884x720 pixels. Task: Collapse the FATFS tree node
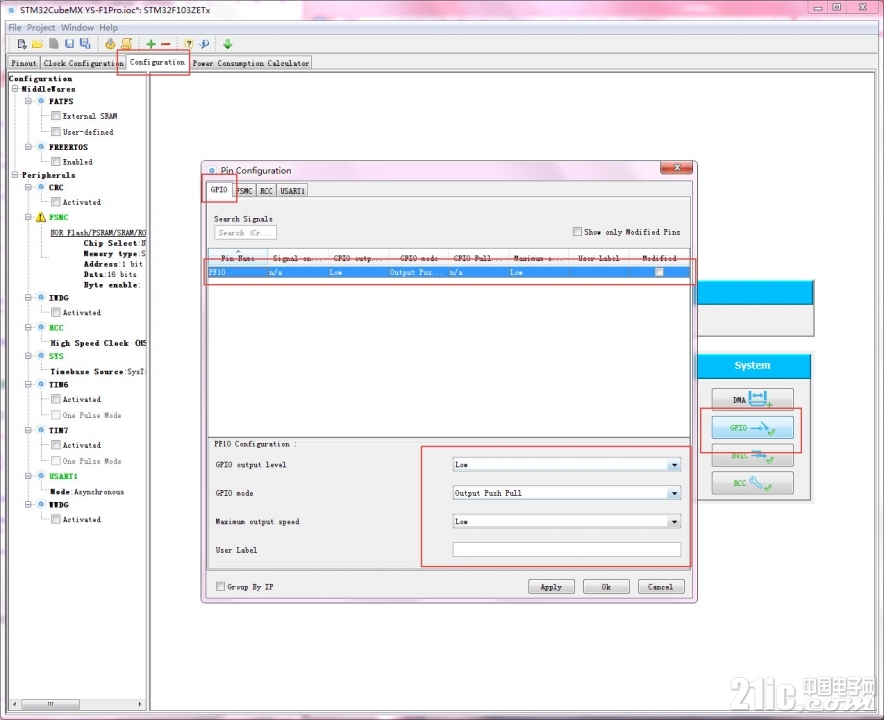(x=28, y=101)
